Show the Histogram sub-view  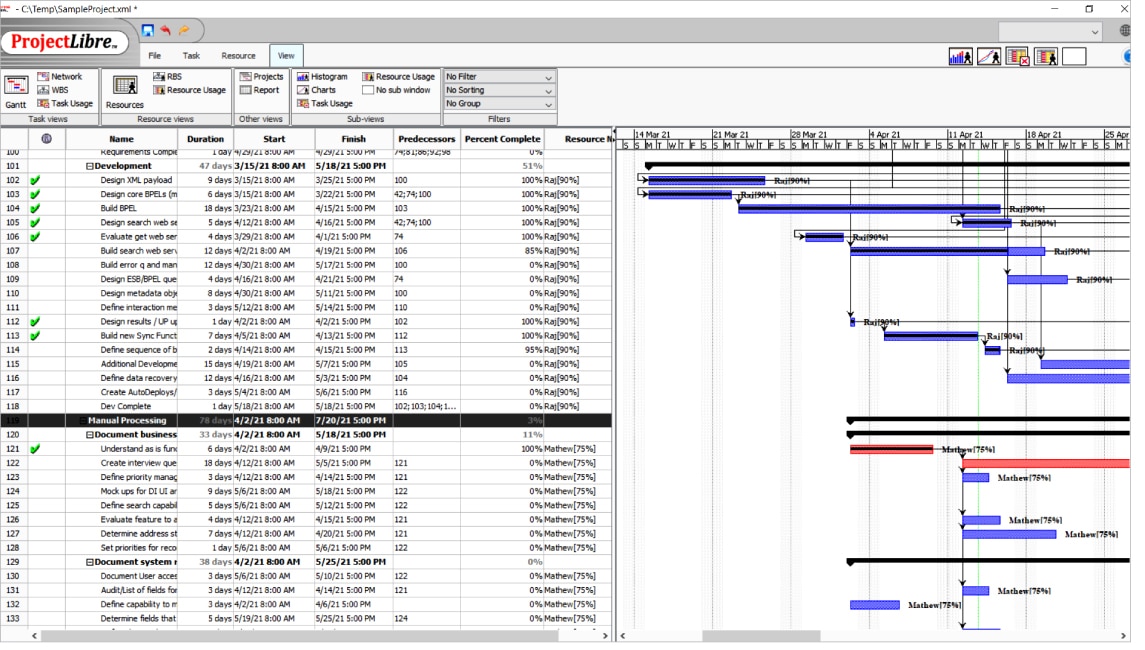[322, 77]
